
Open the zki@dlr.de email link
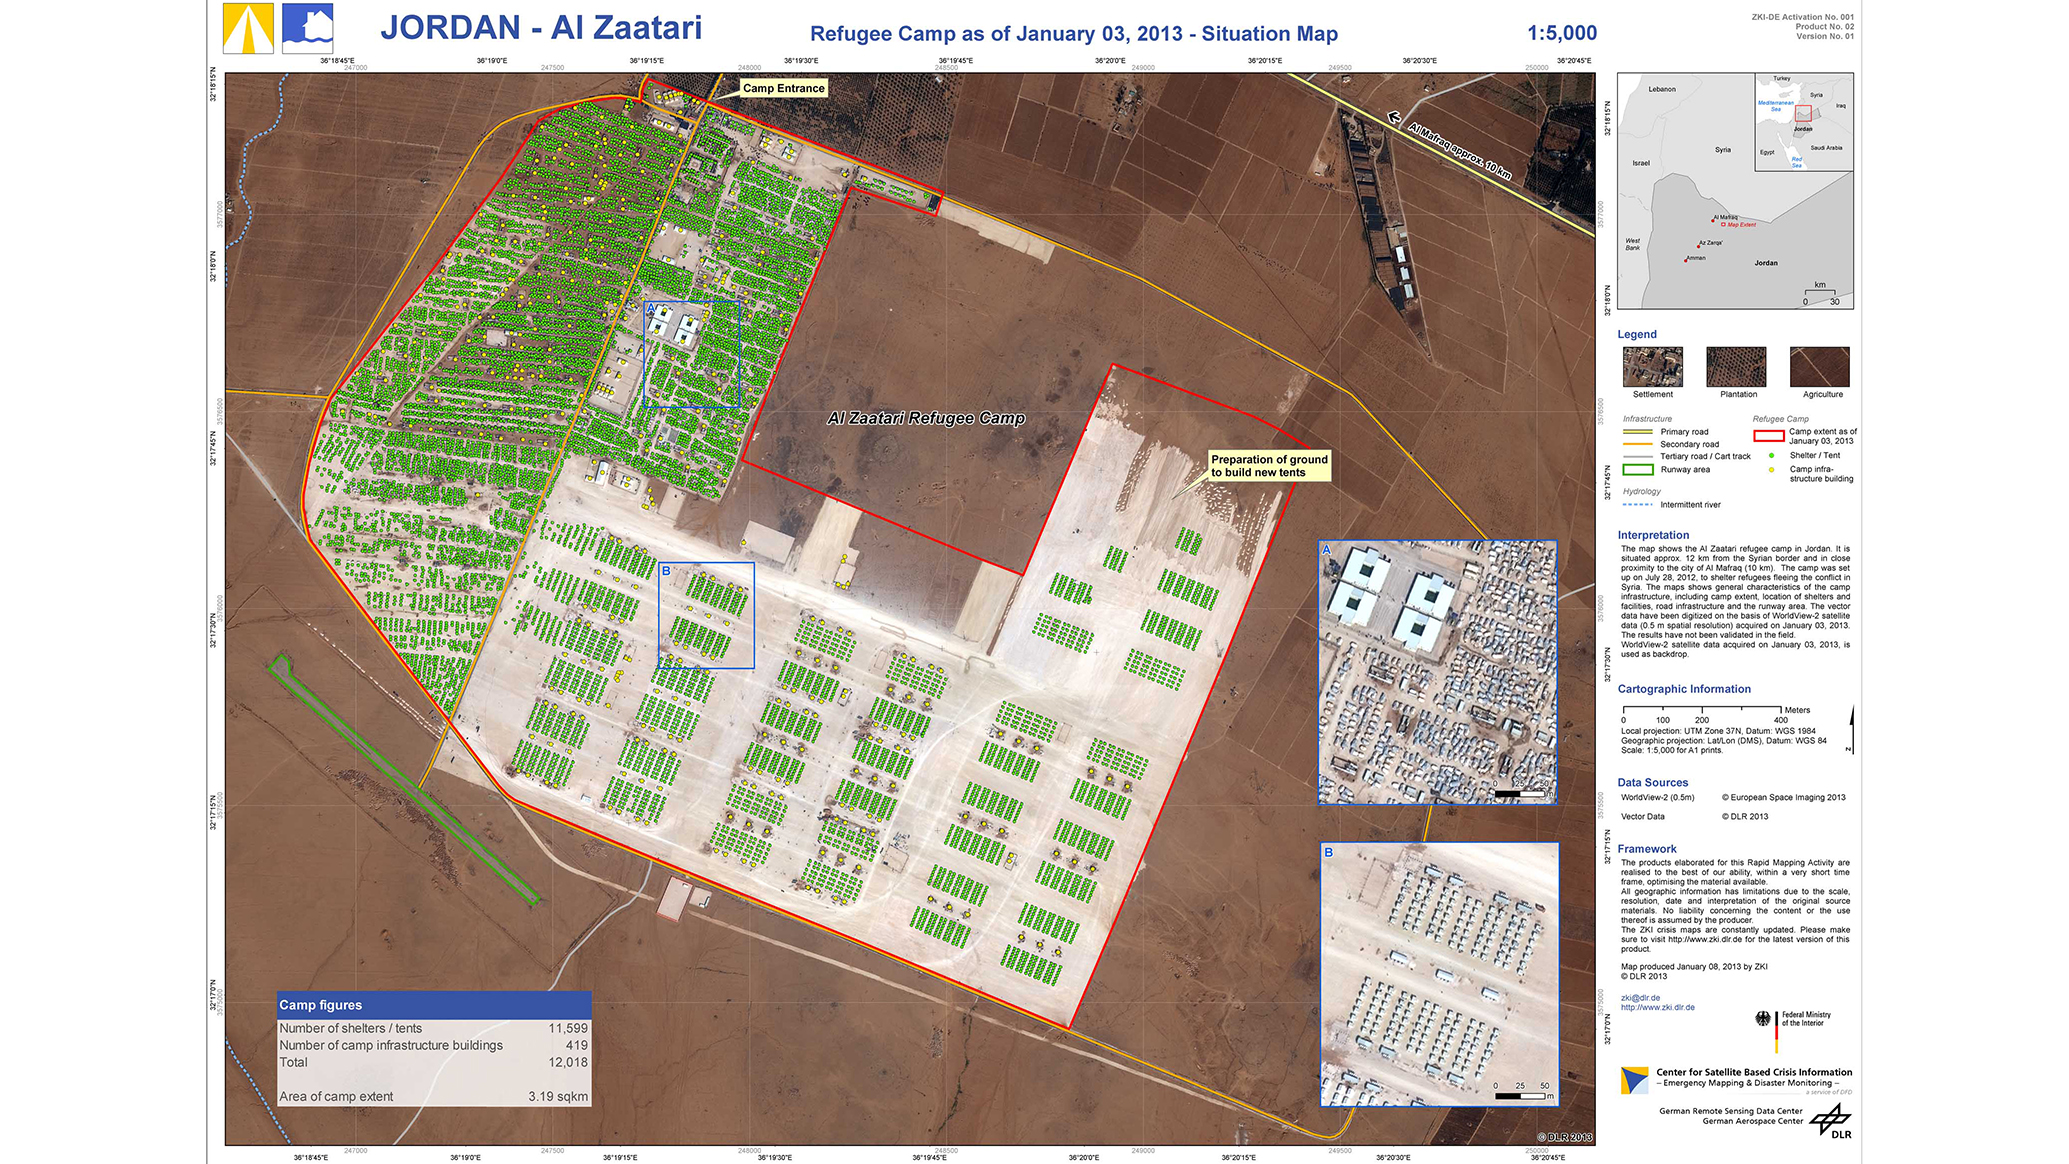pyautogui.click(x=1640, y=998)
